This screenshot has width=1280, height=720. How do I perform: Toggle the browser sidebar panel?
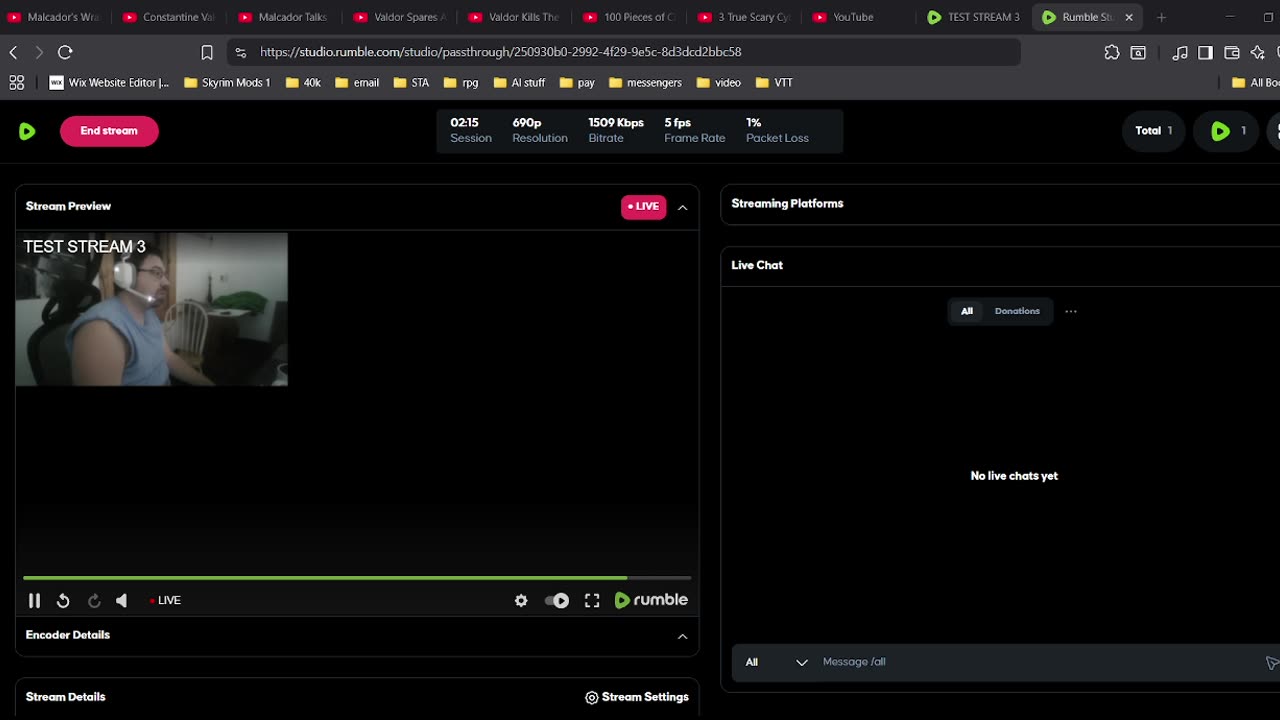(1206, 52)
